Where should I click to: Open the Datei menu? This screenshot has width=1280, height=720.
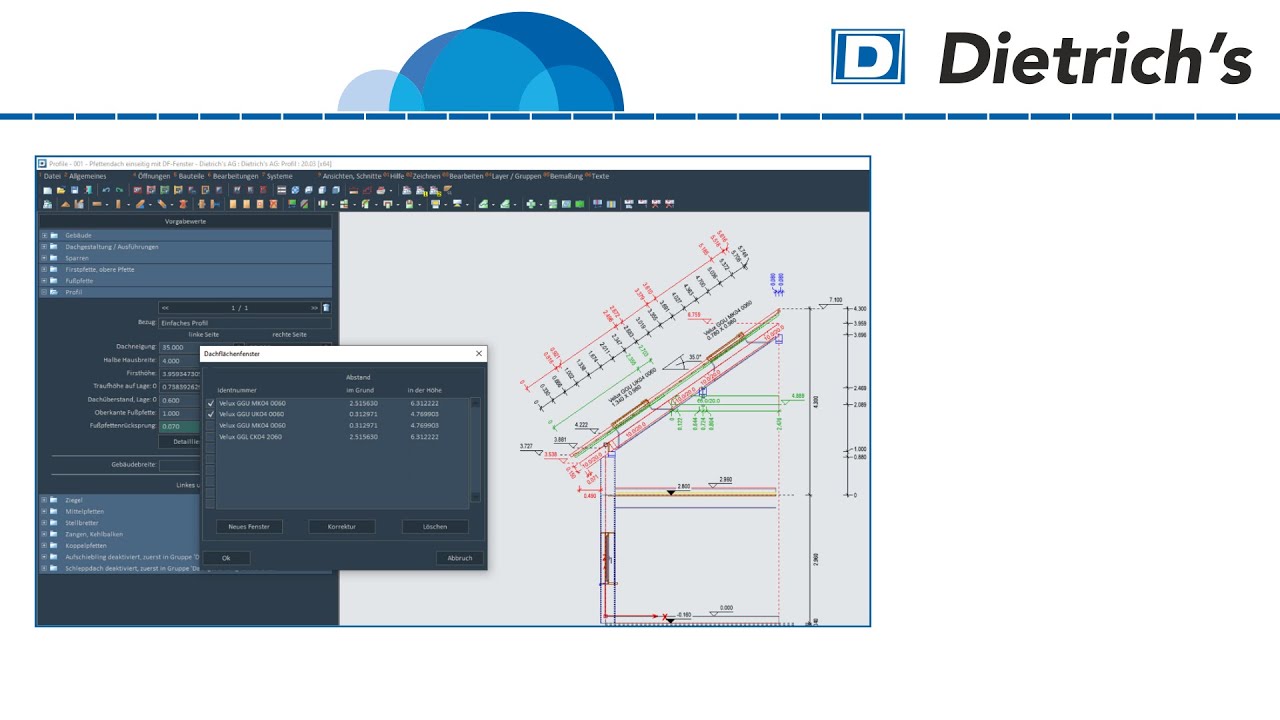click(x=52, y=176)
